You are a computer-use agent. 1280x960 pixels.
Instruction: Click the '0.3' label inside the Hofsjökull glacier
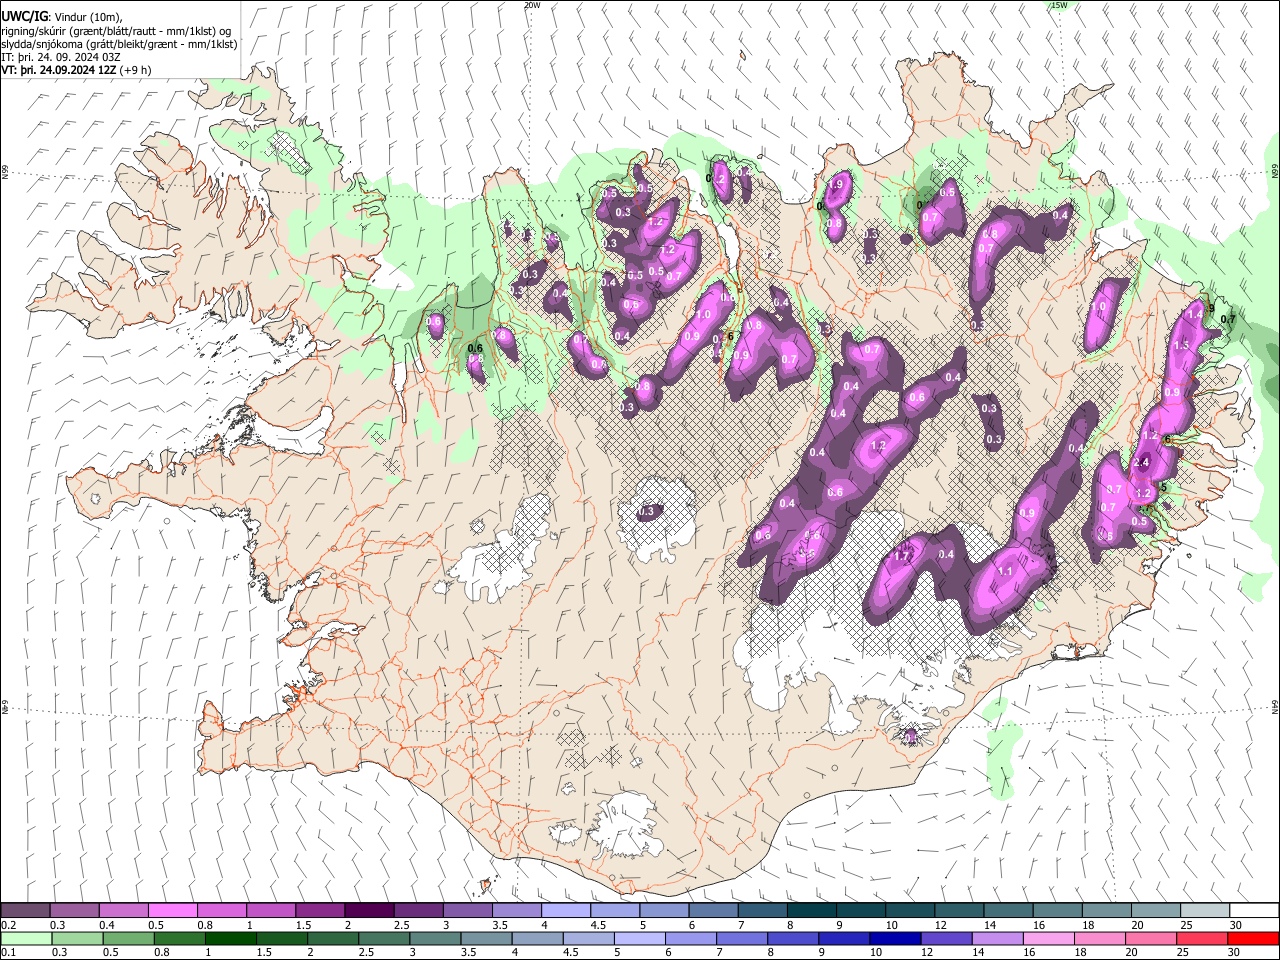click(646, 511)
